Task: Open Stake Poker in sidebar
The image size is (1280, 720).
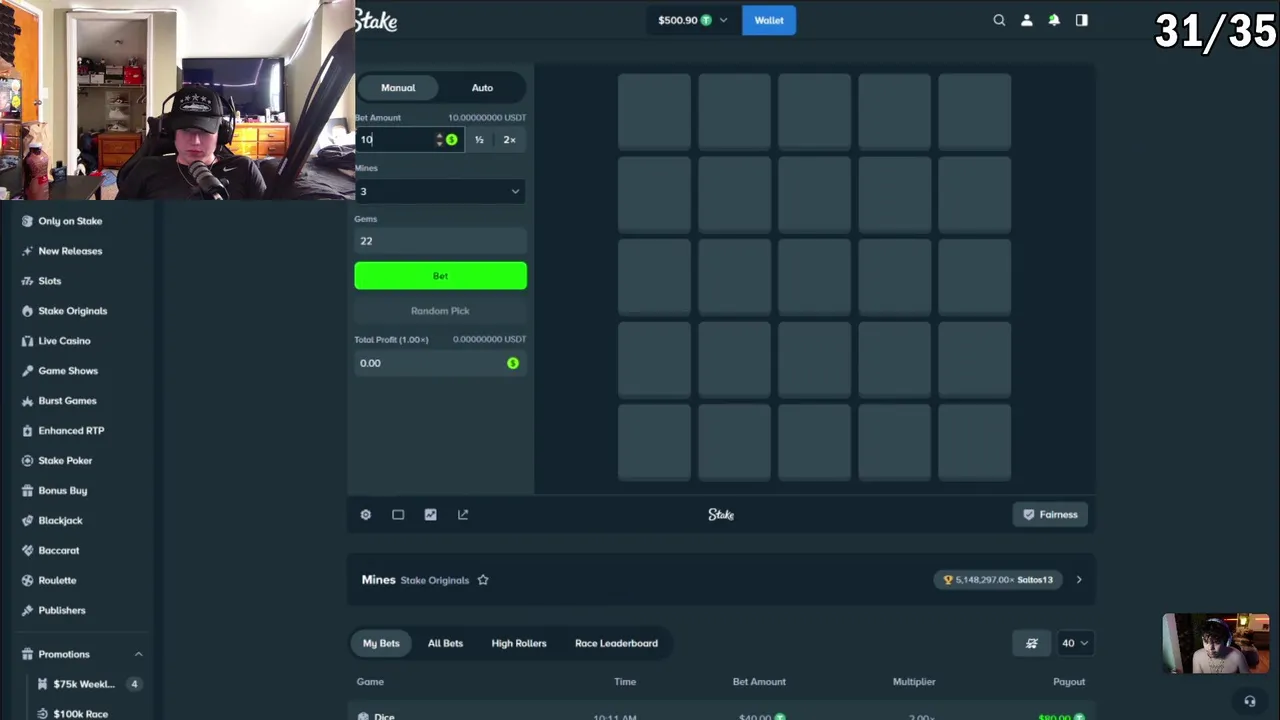Action: pyautogui.click(x=65, y=461)
